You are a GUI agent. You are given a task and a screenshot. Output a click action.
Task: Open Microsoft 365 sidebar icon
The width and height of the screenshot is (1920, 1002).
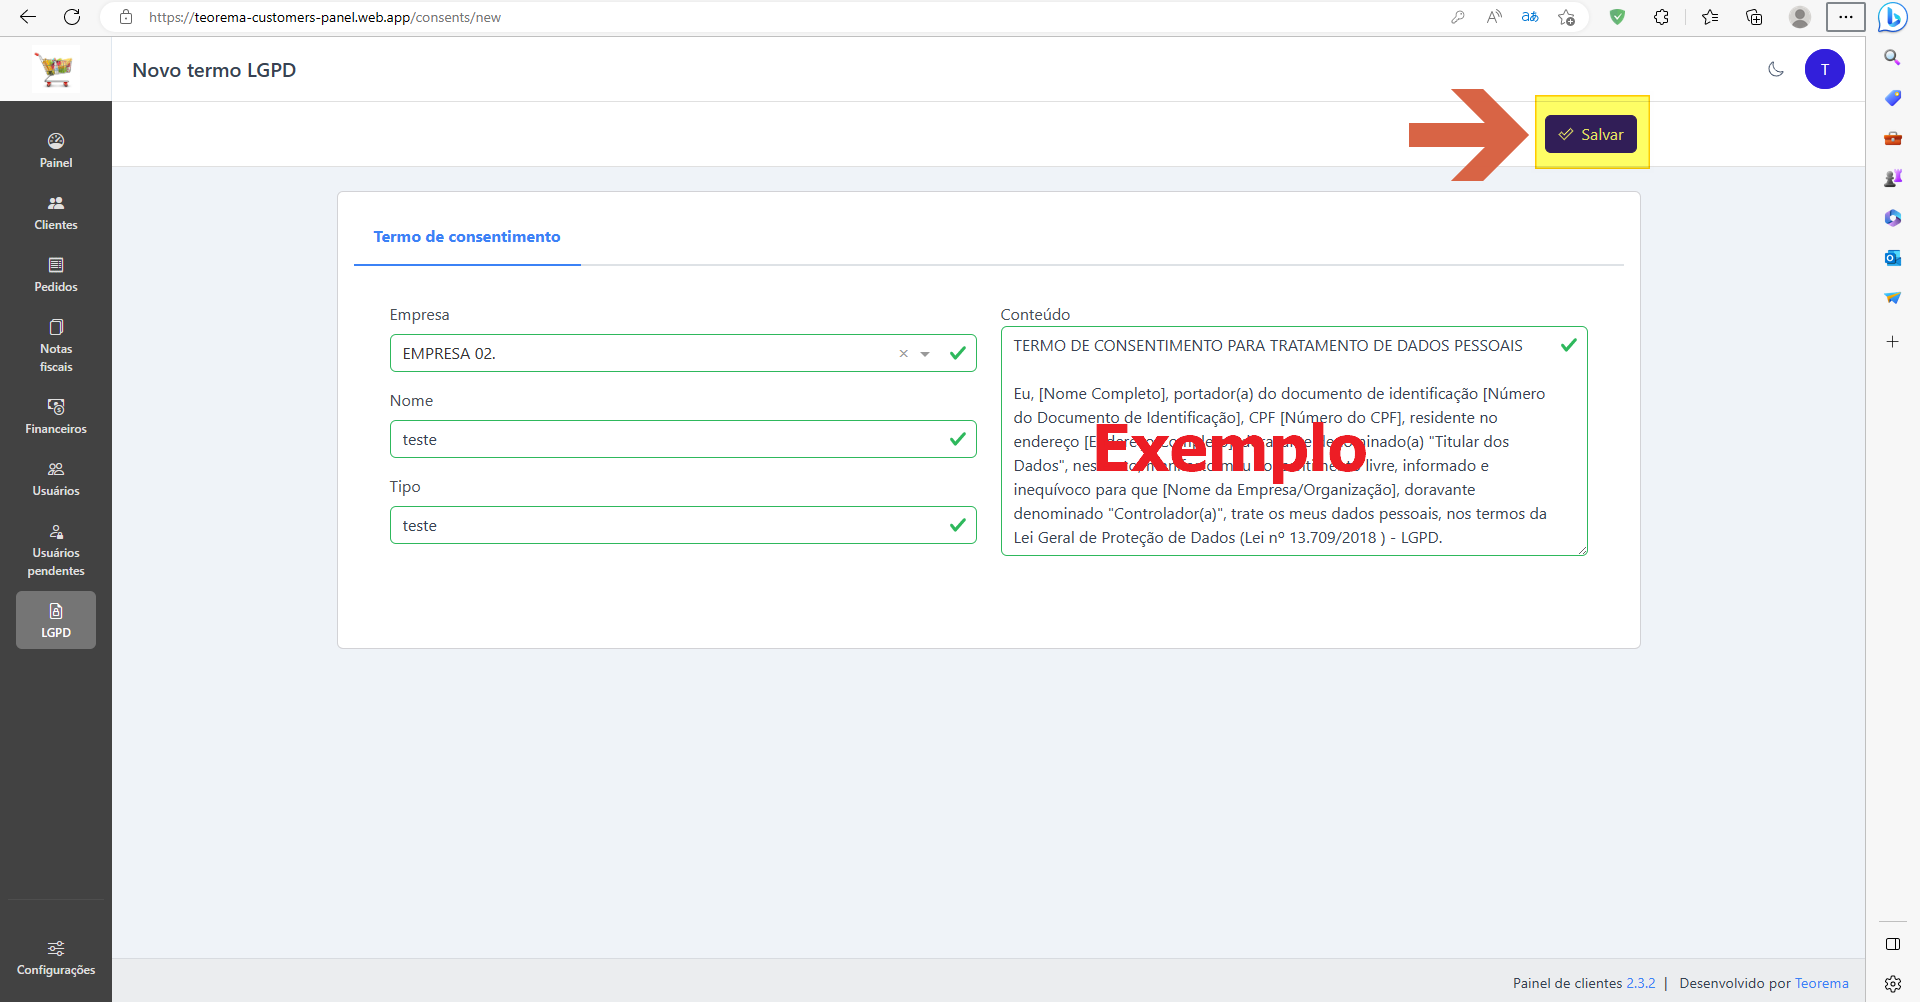pos(1892,218)
